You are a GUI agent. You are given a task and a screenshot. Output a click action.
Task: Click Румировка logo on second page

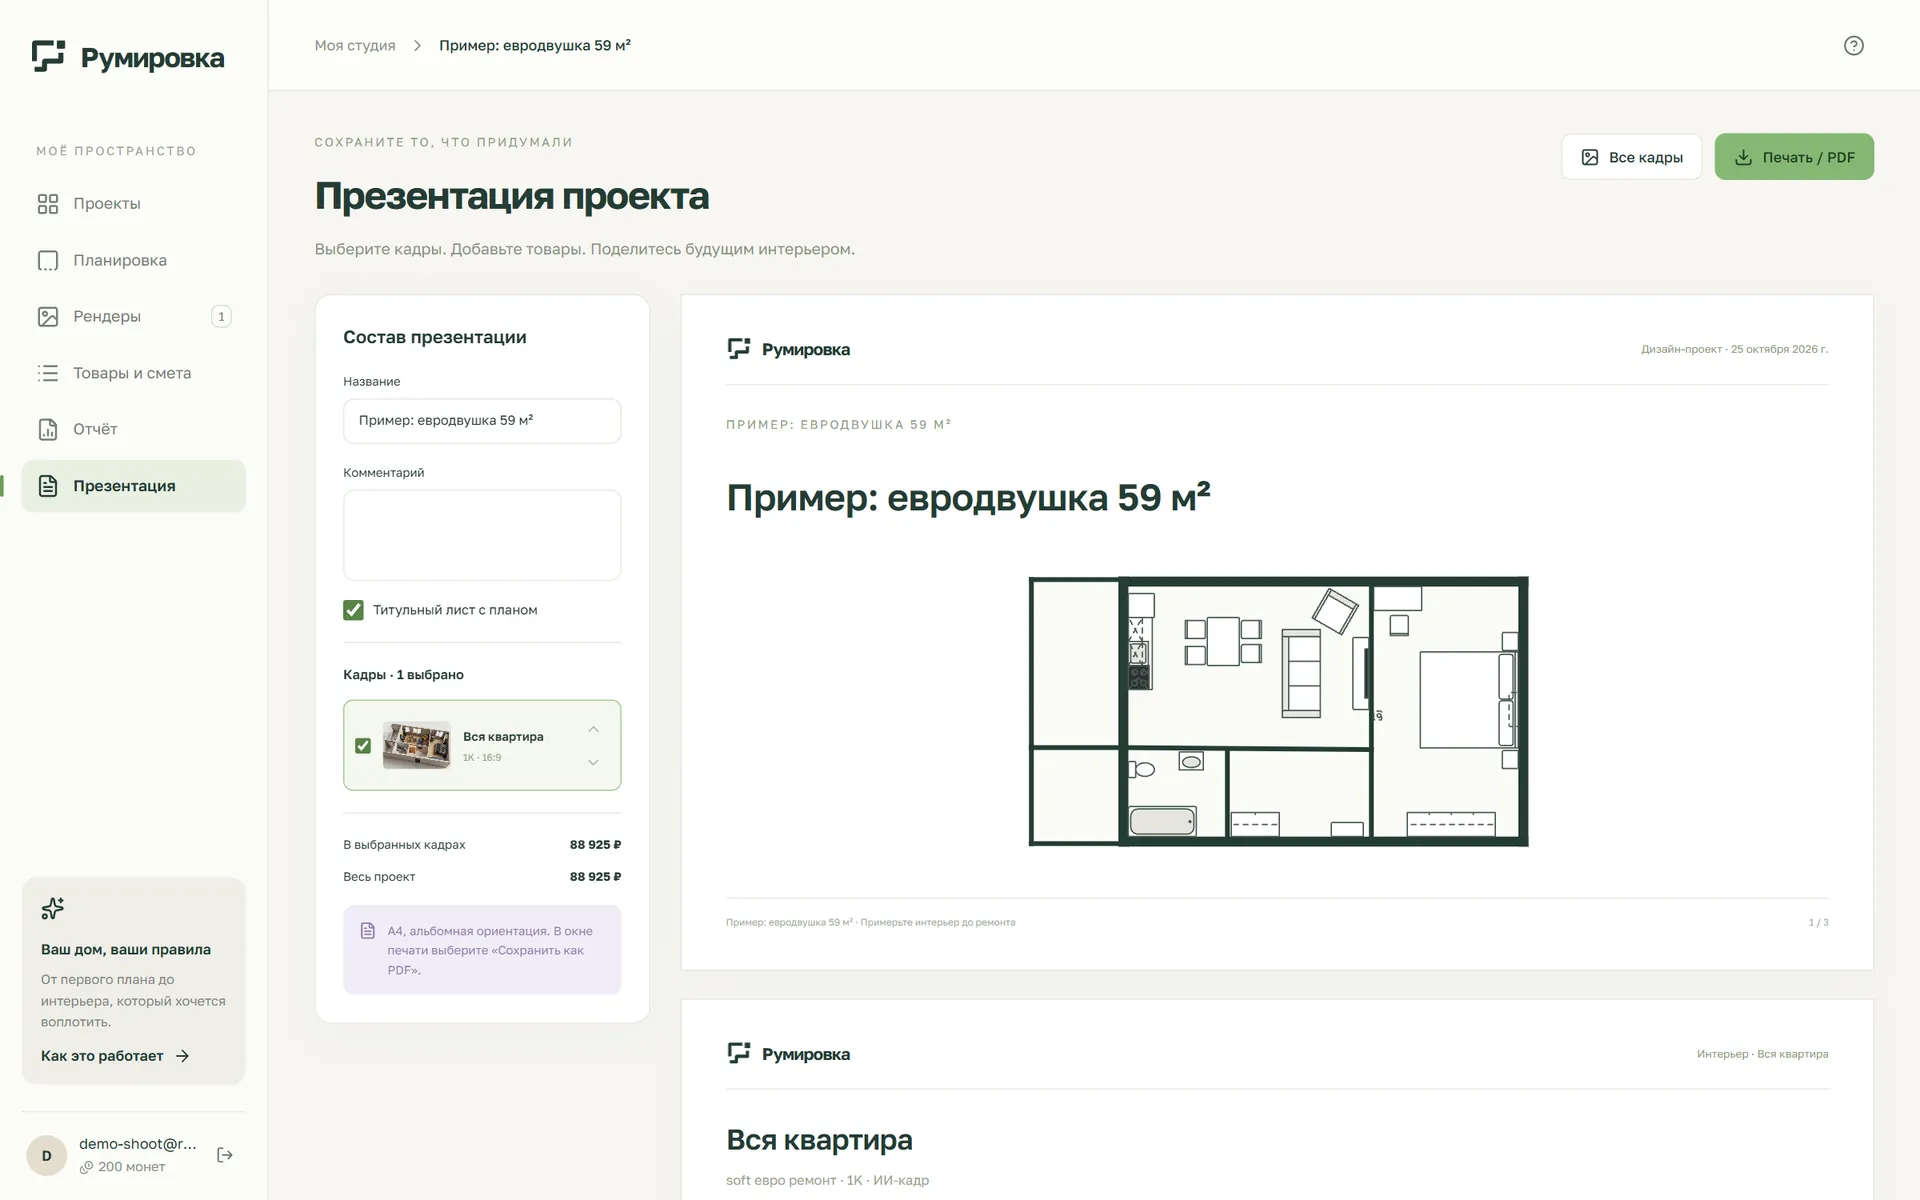point(788,1054)
